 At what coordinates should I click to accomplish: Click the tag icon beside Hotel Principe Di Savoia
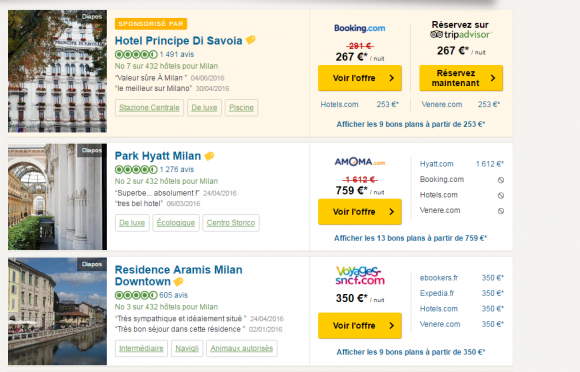click(251, 40)
